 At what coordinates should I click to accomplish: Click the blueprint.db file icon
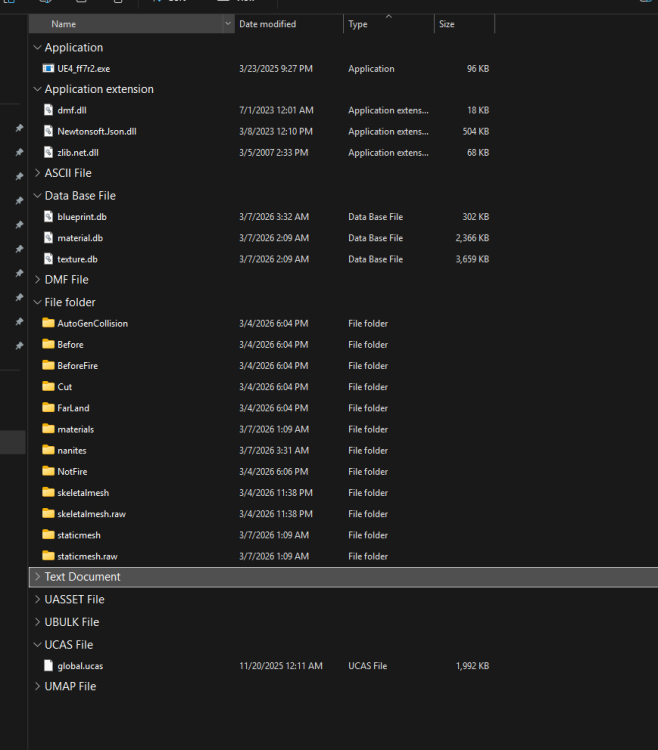48,217
